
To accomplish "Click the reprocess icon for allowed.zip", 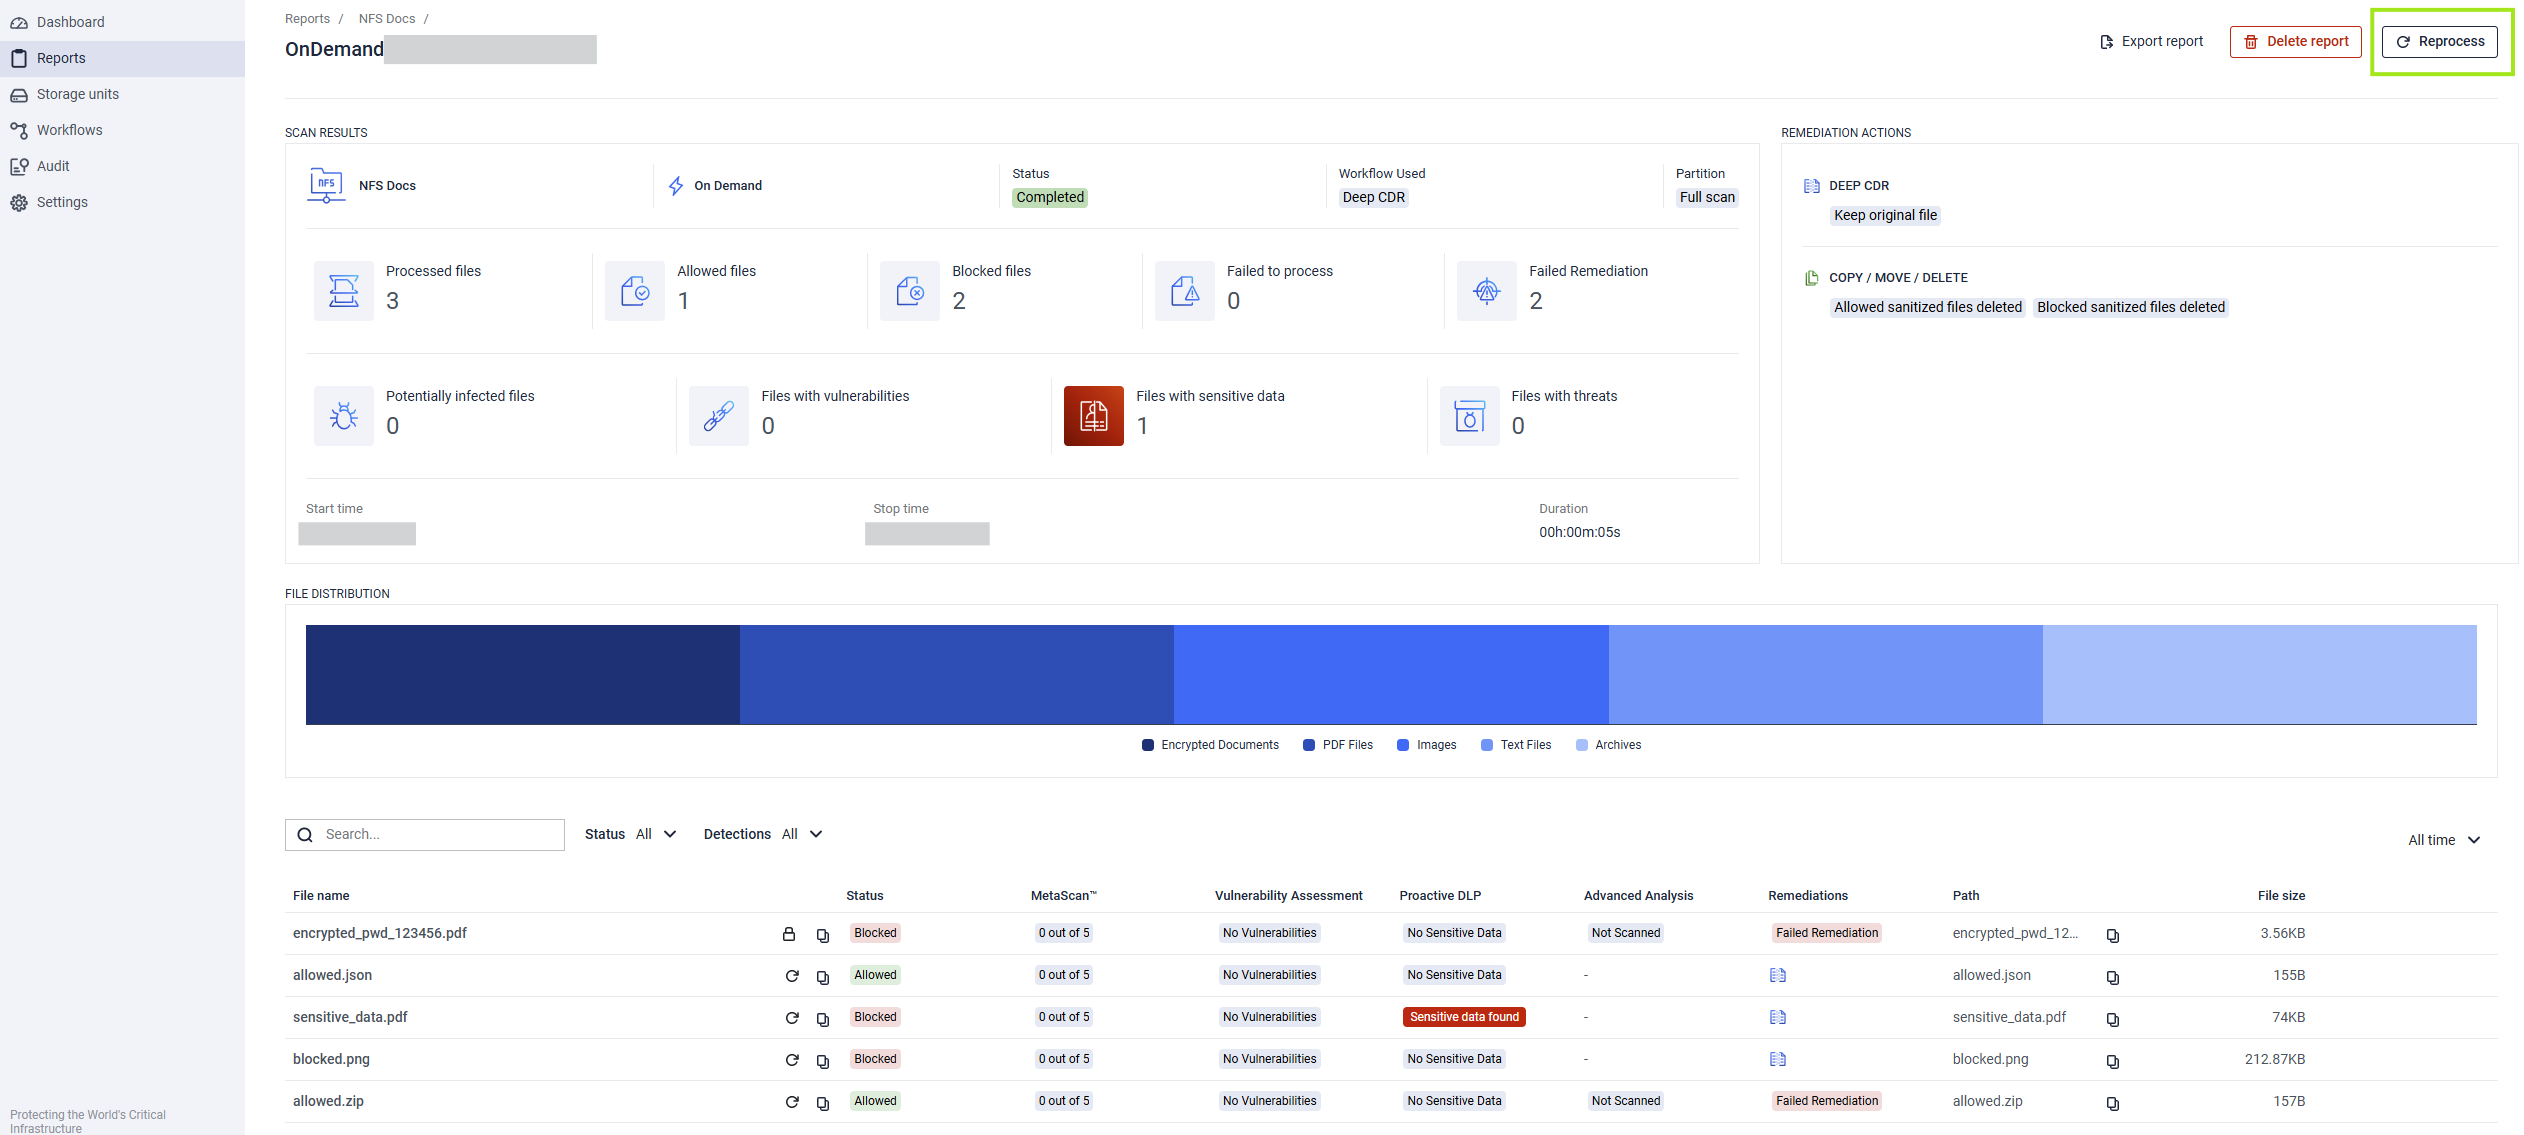I will click(x=792, y=1102).
